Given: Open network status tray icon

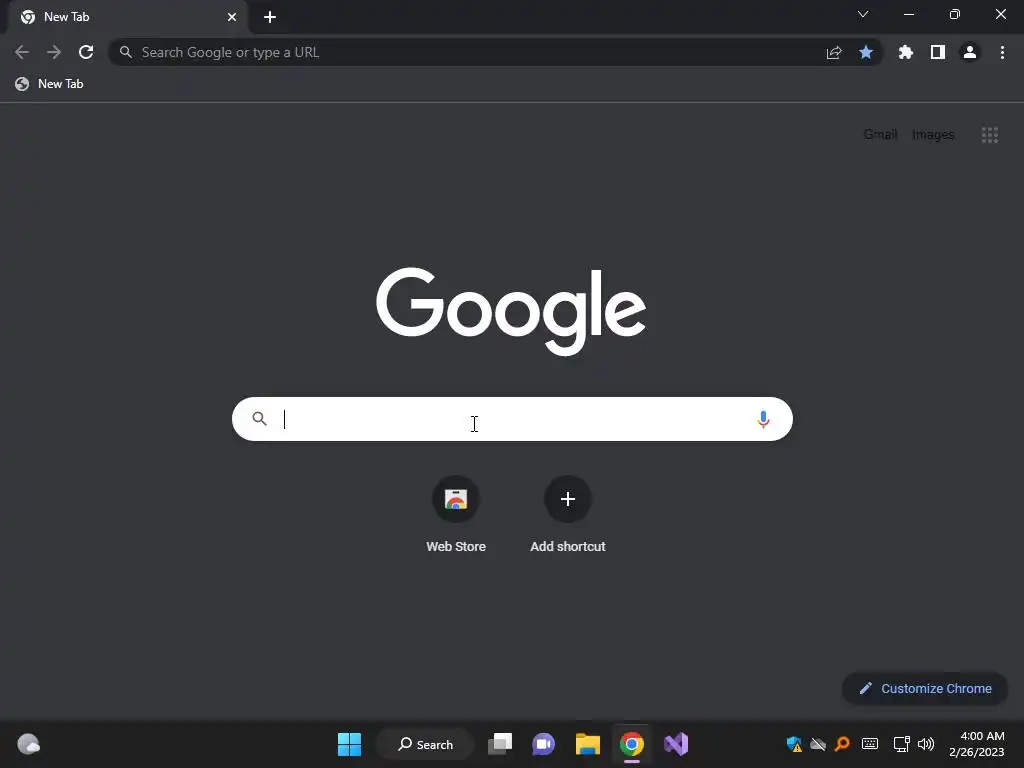Looking at the screenshot, I should click(902, 744).
